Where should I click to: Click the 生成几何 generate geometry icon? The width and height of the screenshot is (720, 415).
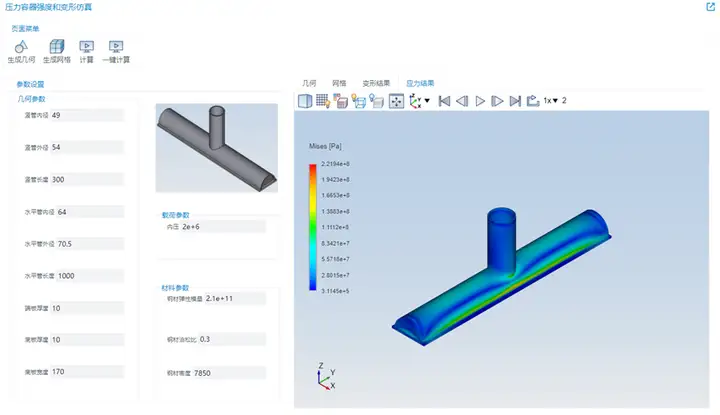pos(21,46)
